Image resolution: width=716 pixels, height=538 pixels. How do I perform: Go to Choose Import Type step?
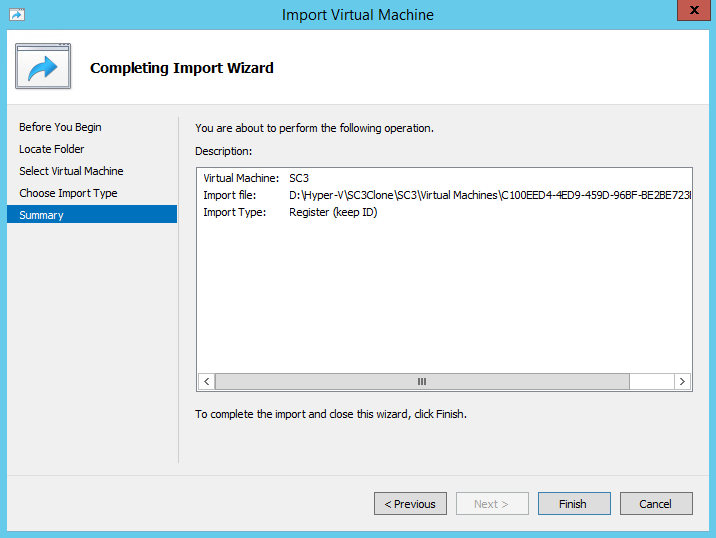click(x=68, y=193)
